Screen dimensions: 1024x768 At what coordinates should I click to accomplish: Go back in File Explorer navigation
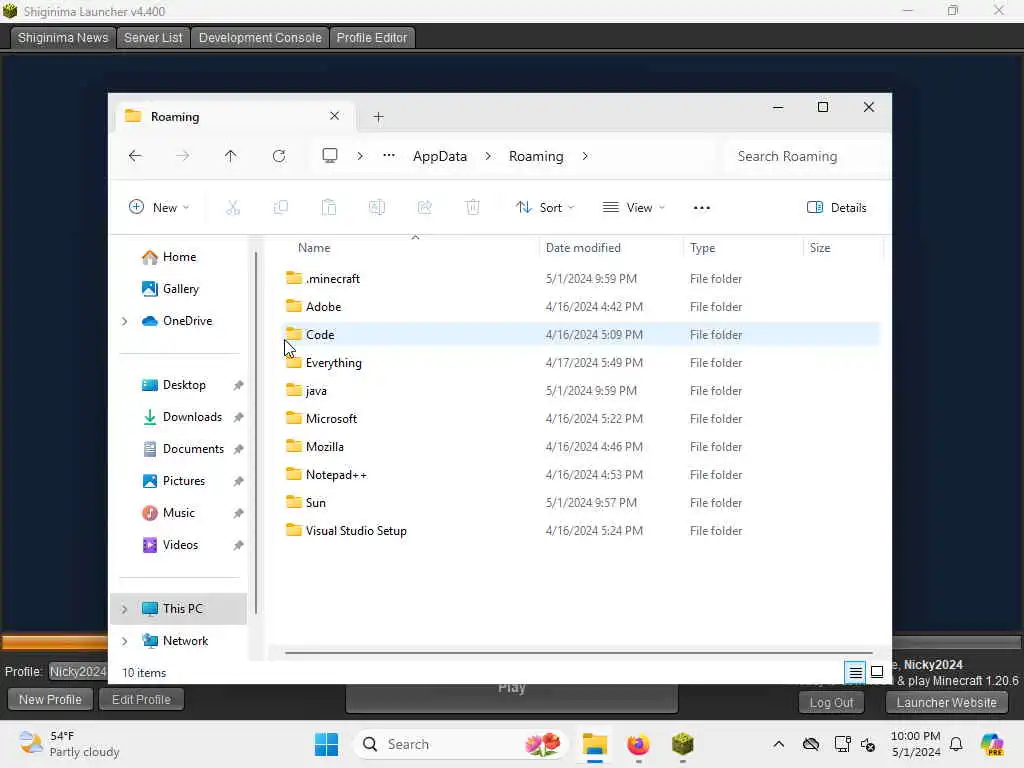pos(135,156)
